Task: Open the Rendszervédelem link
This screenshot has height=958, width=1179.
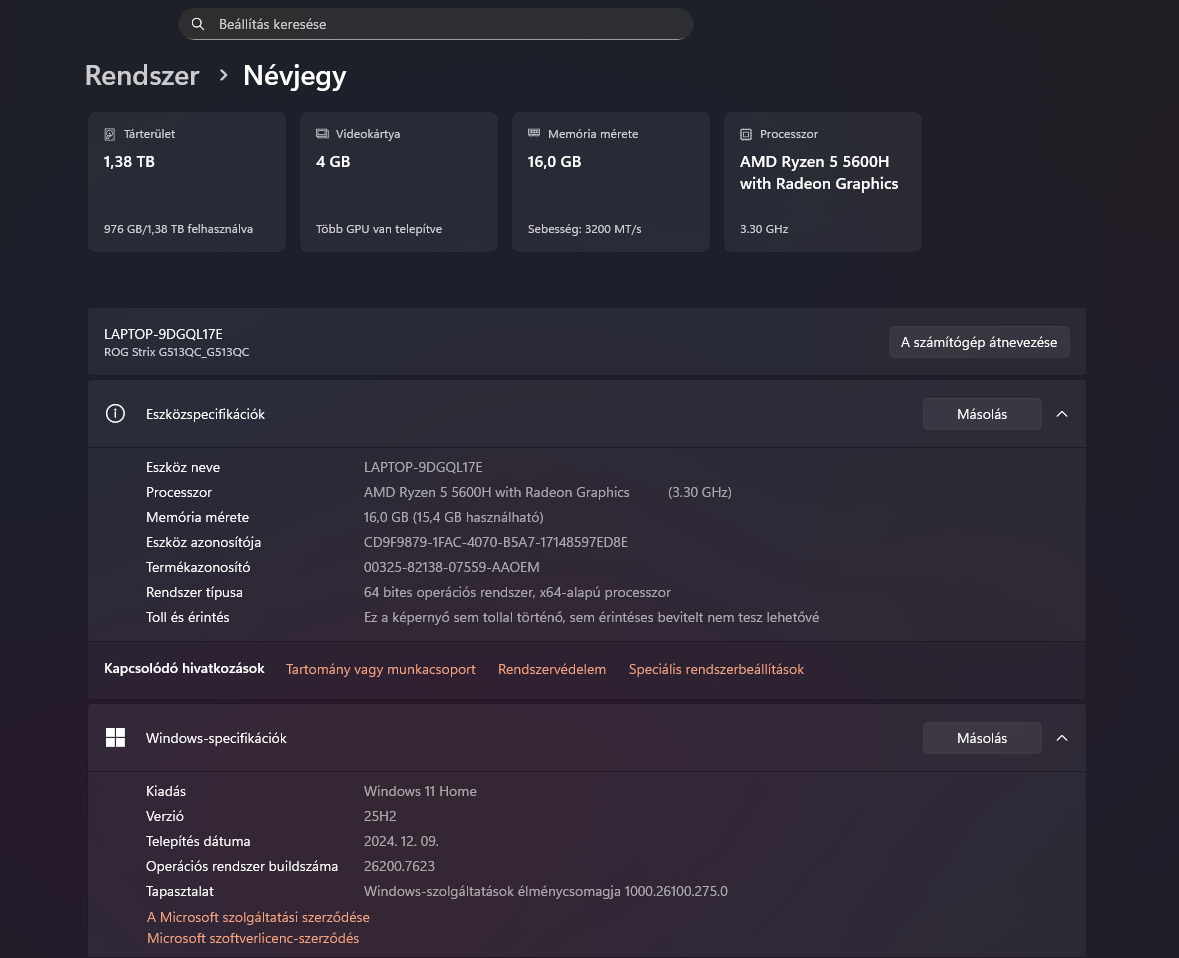Action: [552, 669]
